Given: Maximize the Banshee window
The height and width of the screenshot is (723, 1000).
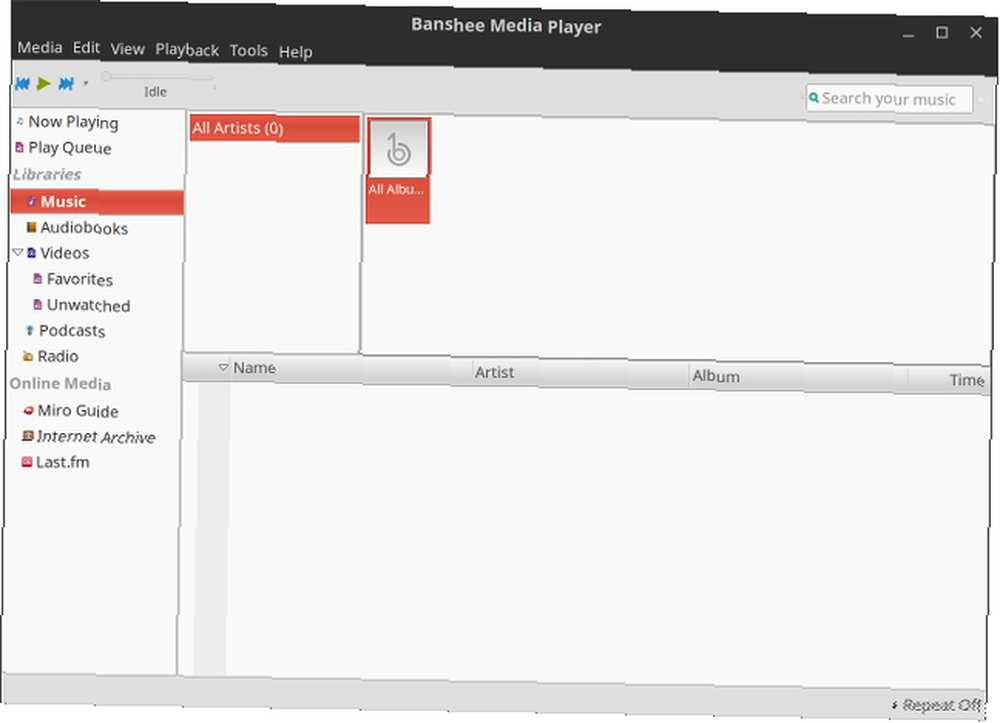Looking at the screenshot, I should (x=942, y=33).
